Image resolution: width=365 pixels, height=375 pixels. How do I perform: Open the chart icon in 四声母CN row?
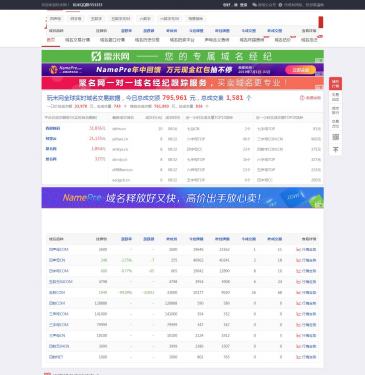click(x=298, y=260)
